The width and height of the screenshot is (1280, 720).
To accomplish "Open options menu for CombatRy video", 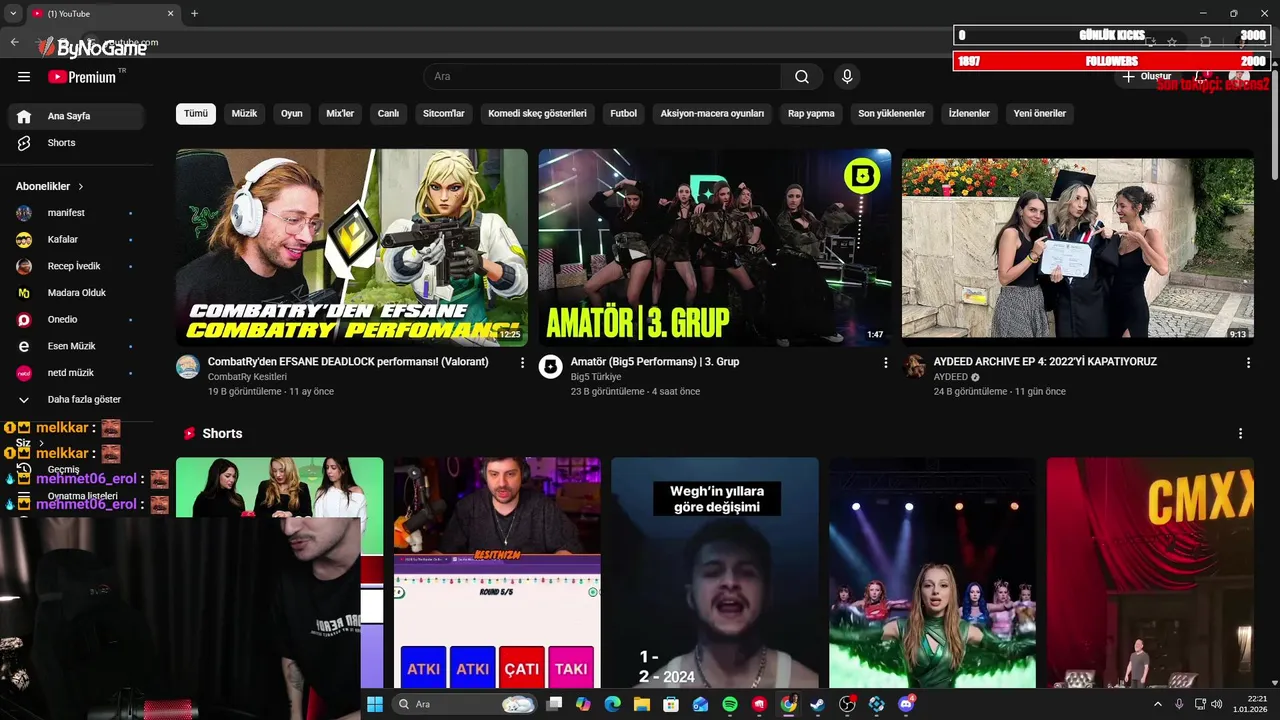I will [x=522, y=363].
